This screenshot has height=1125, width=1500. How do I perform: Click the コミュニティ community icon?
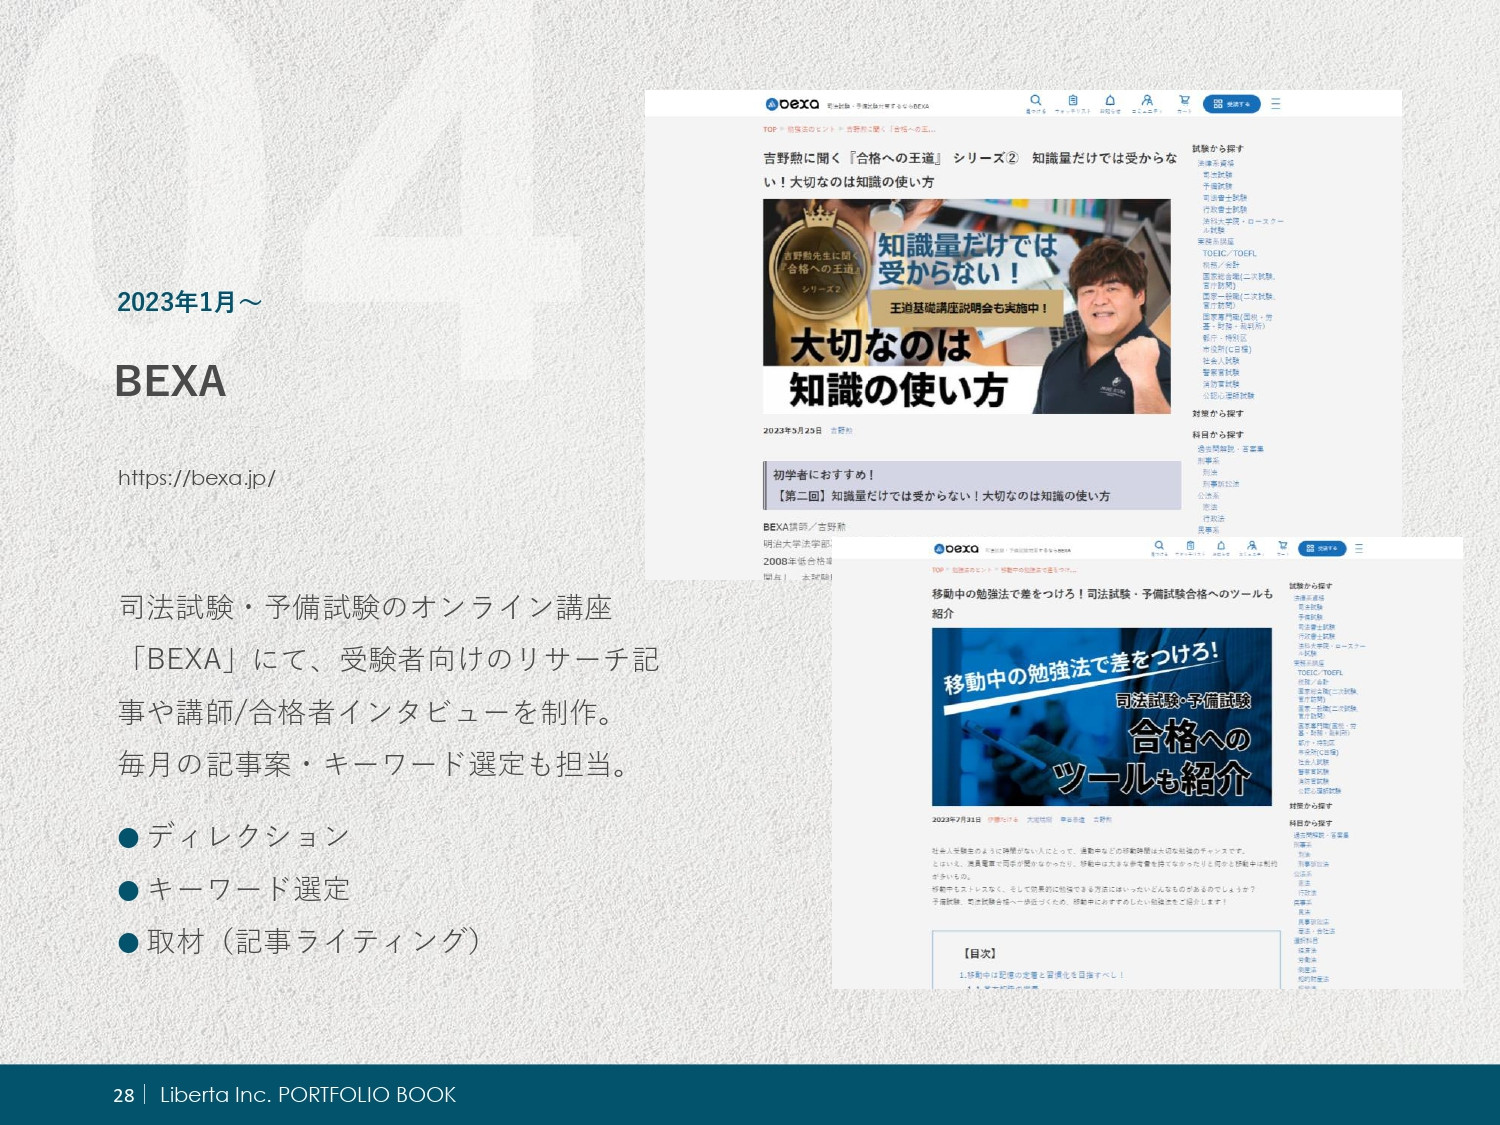tap(1147, 99)
